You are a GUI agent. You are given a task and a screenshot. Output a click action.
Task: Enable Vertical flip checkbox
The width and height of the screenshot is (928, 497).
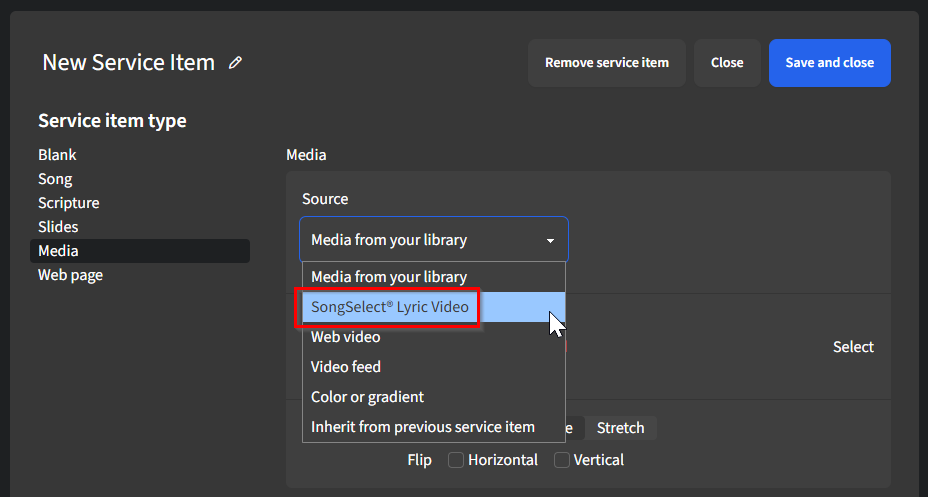(562, 460)
